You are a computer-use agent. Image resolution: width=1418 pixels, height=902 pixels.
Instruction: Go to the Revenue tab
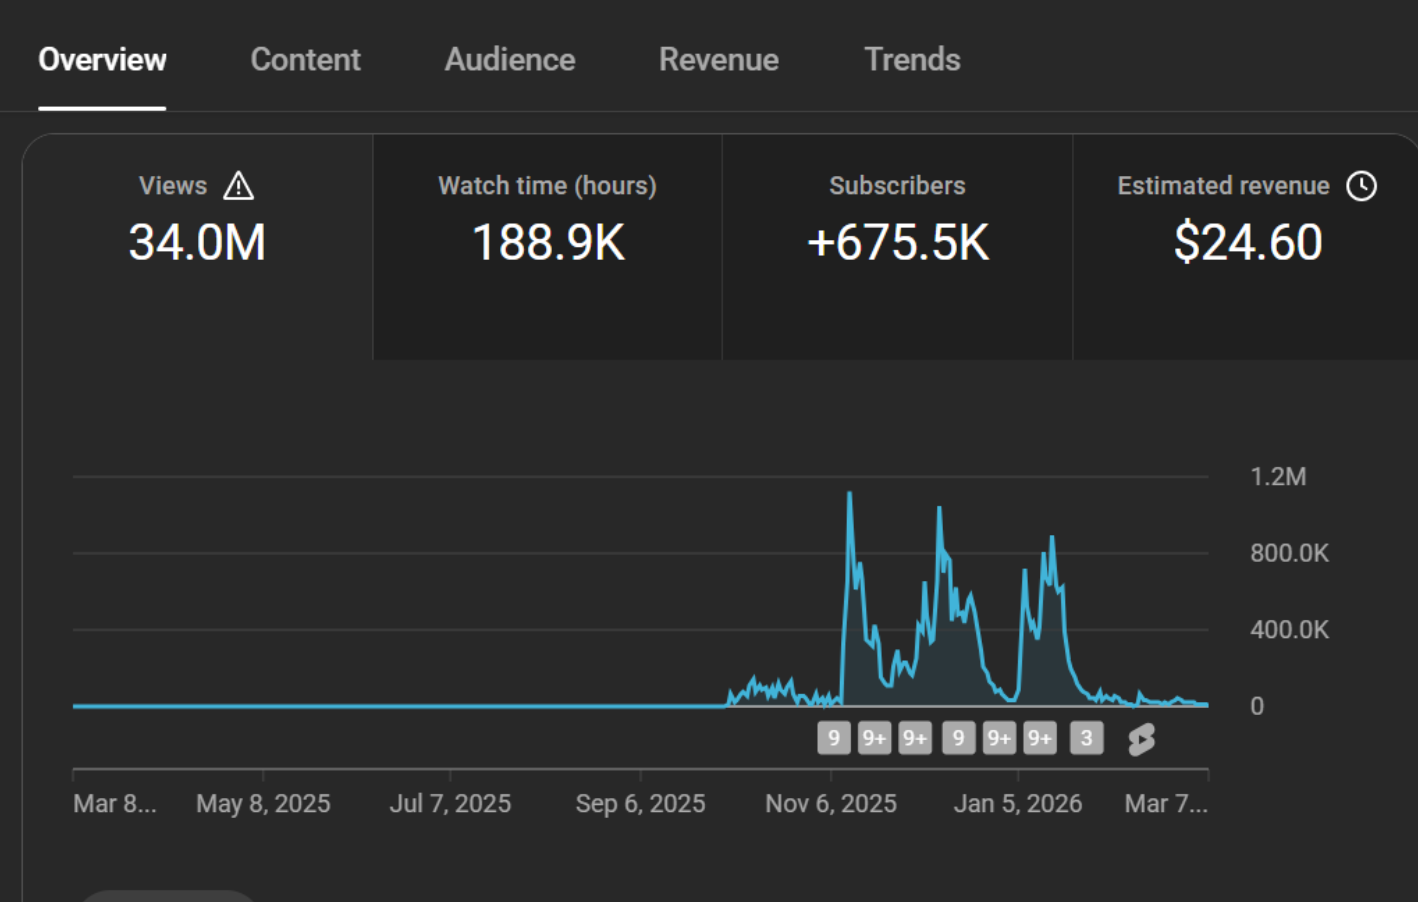coord(718,60)
